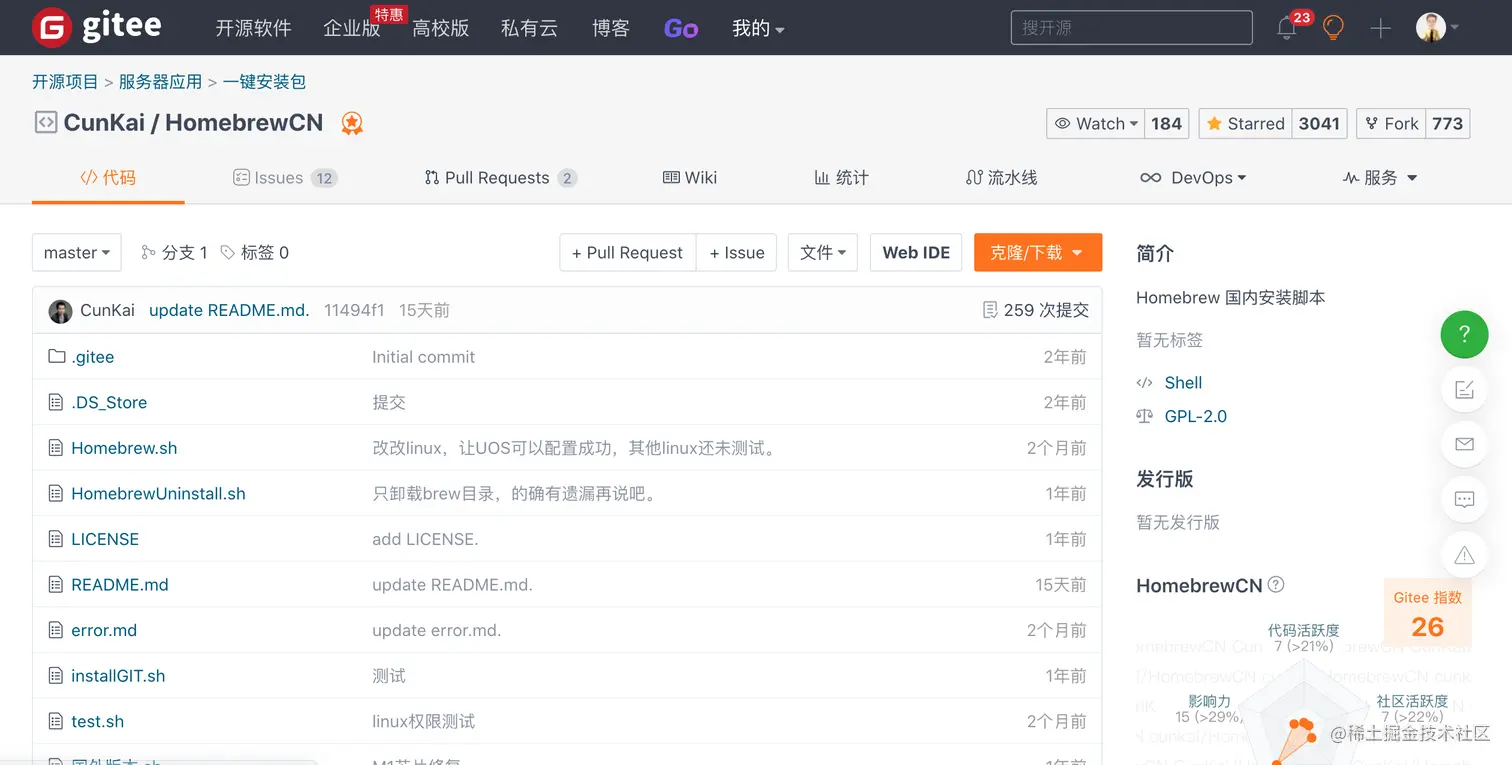This screenshot has width=1512, height=765.
Task: Click the + Issue button
Action: [x=737, y=252]
